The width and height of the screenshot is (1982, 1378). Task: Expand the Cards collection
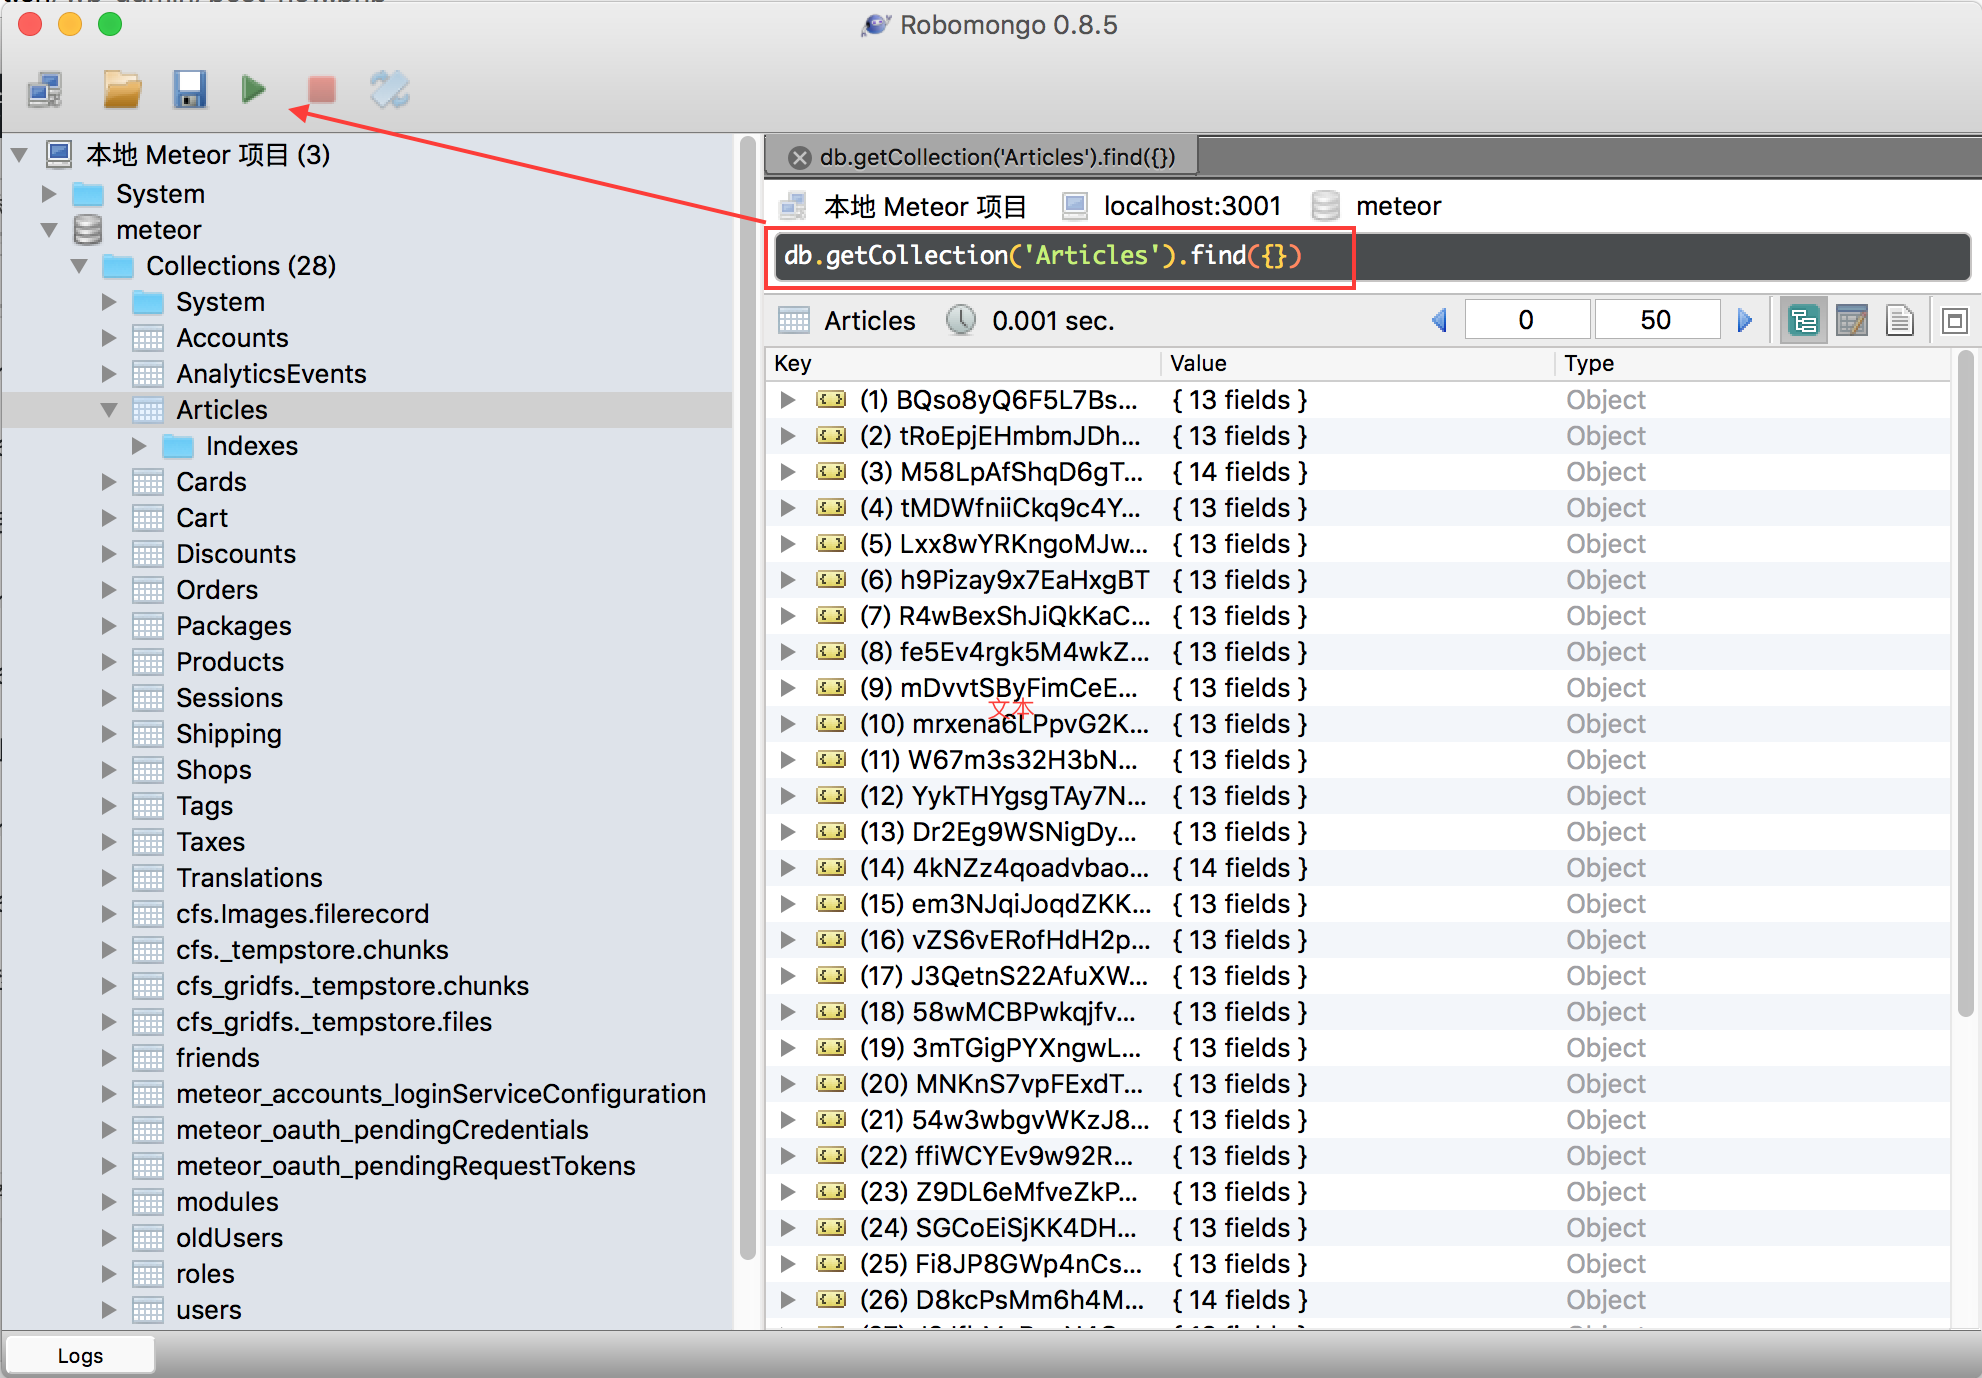(x=109, y=482)
